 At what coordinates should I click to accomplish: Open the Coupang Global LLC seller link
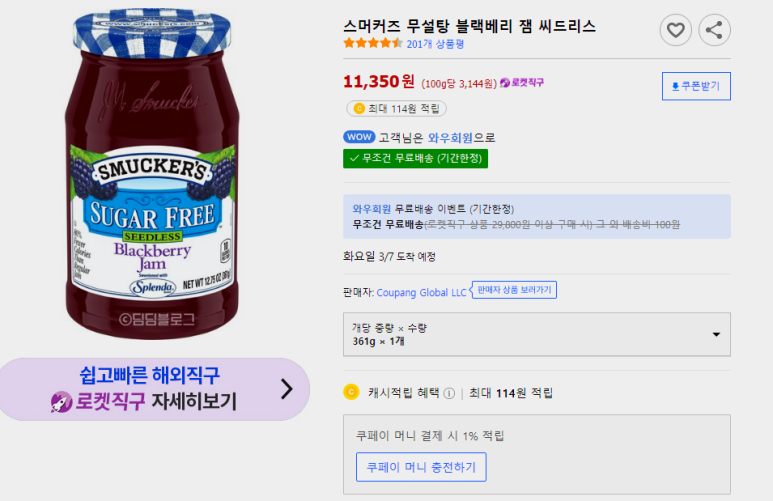(x=422, y=292)
